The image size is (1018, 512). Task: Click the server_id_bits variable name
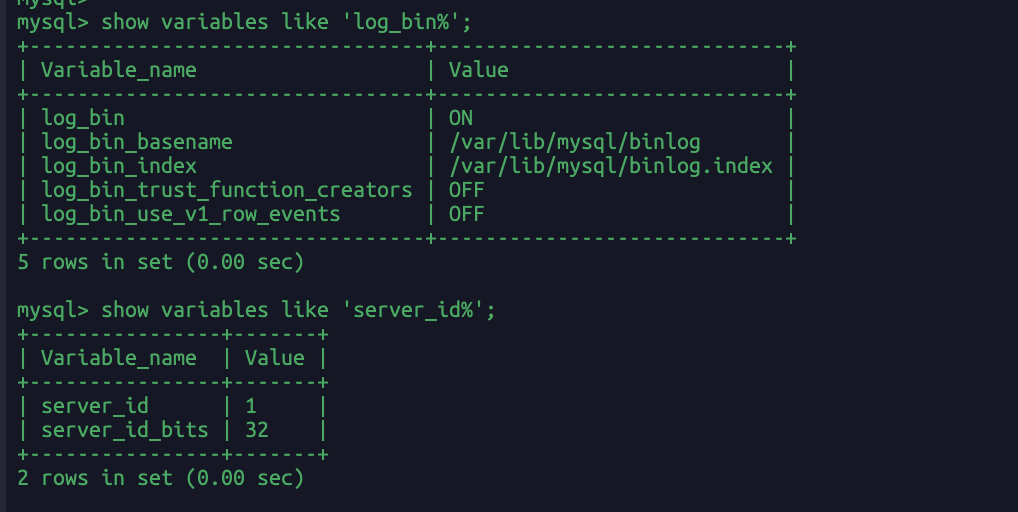(125, 430)
